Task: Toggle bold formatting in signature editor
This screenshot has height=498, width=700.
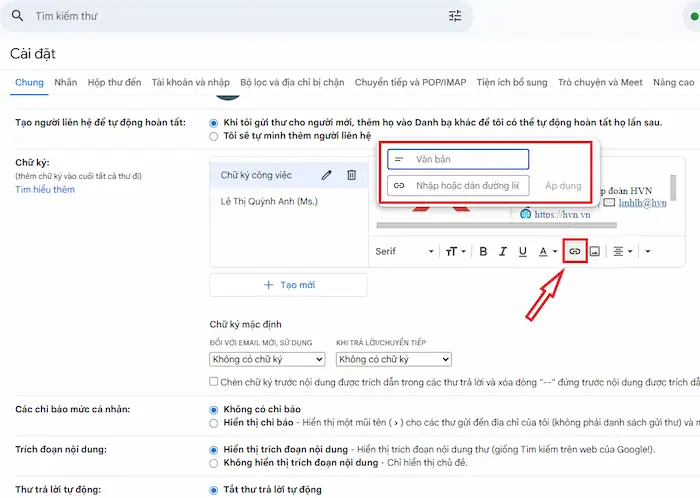Action: tap(483, 251)
